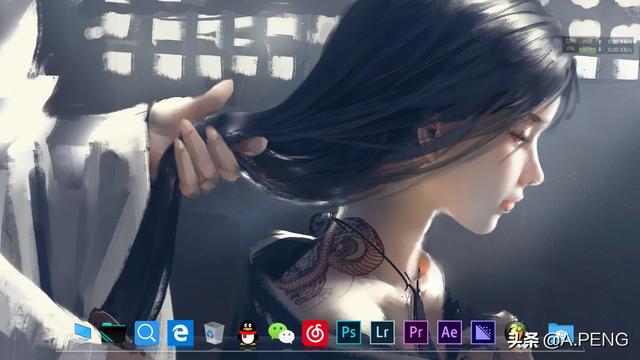Open the Recycle Bin icon

214,333
